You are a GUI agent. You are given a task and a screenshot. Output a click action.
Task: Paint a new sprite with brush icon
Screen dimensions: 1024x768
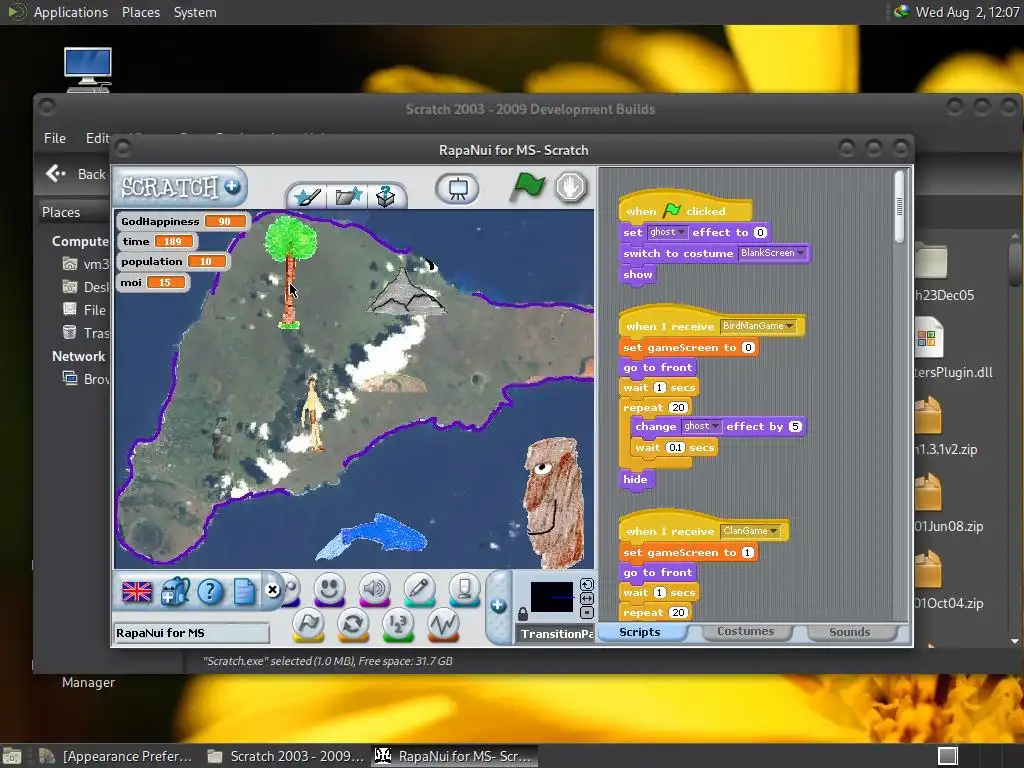click(307, 196)
